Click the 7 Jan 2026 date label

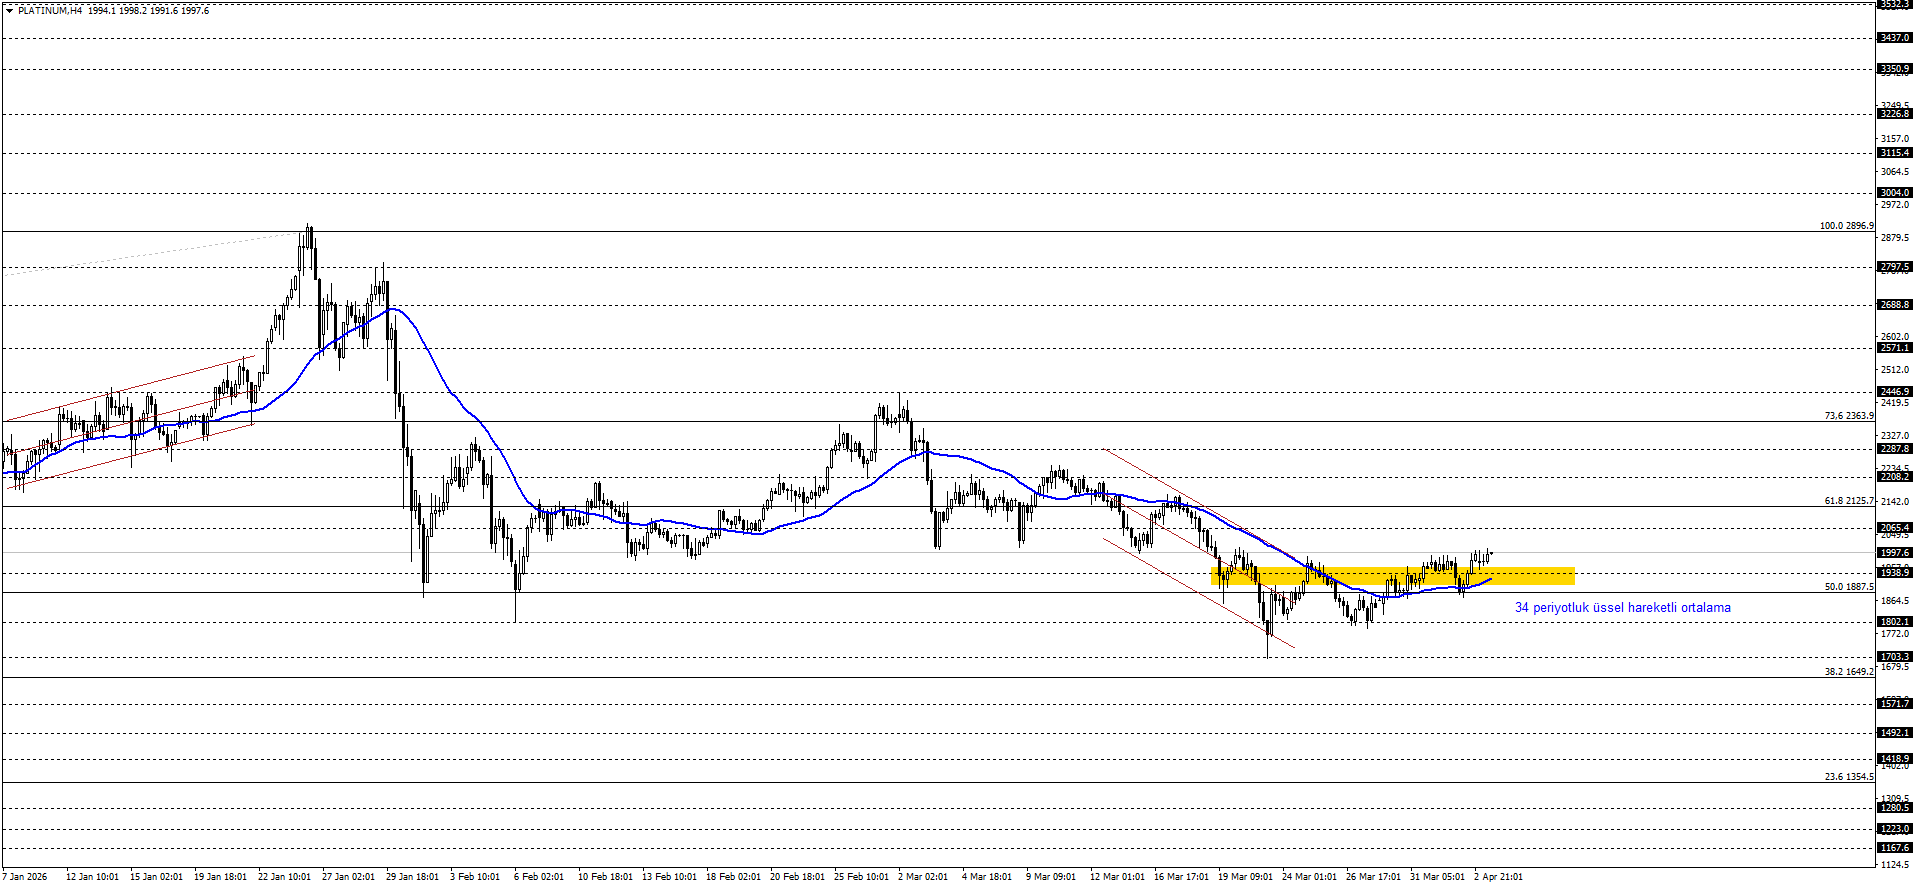25,877
